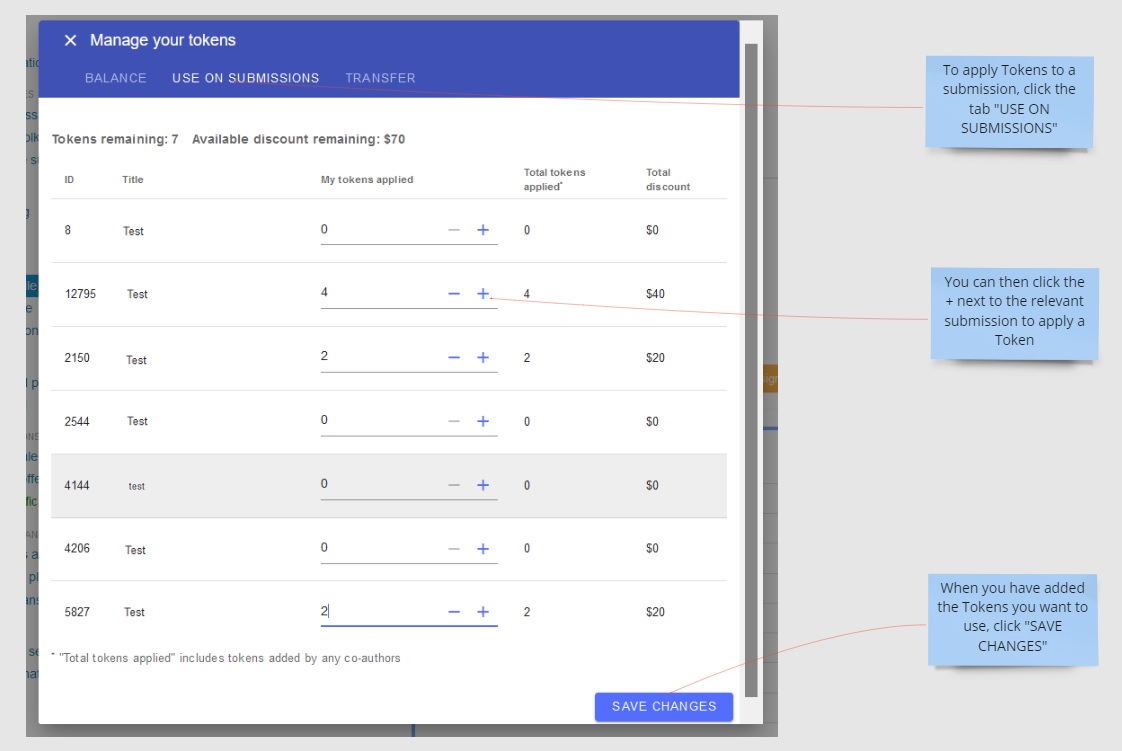Apply a token to submission 4206
Image resolution: width=1122 pixels, height=751 pixels.
click(483, 549)
